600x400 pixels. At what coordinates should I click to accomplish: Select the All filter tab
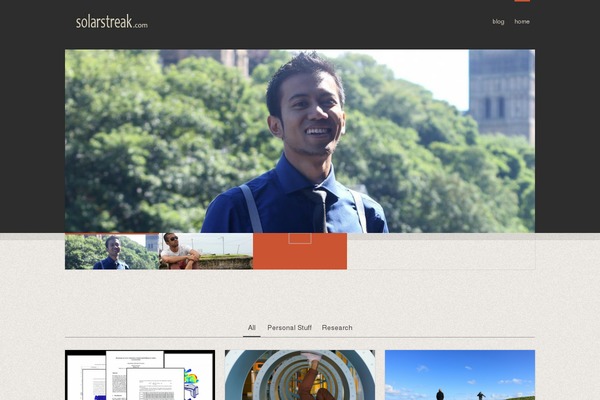click(x=251, y=328)
